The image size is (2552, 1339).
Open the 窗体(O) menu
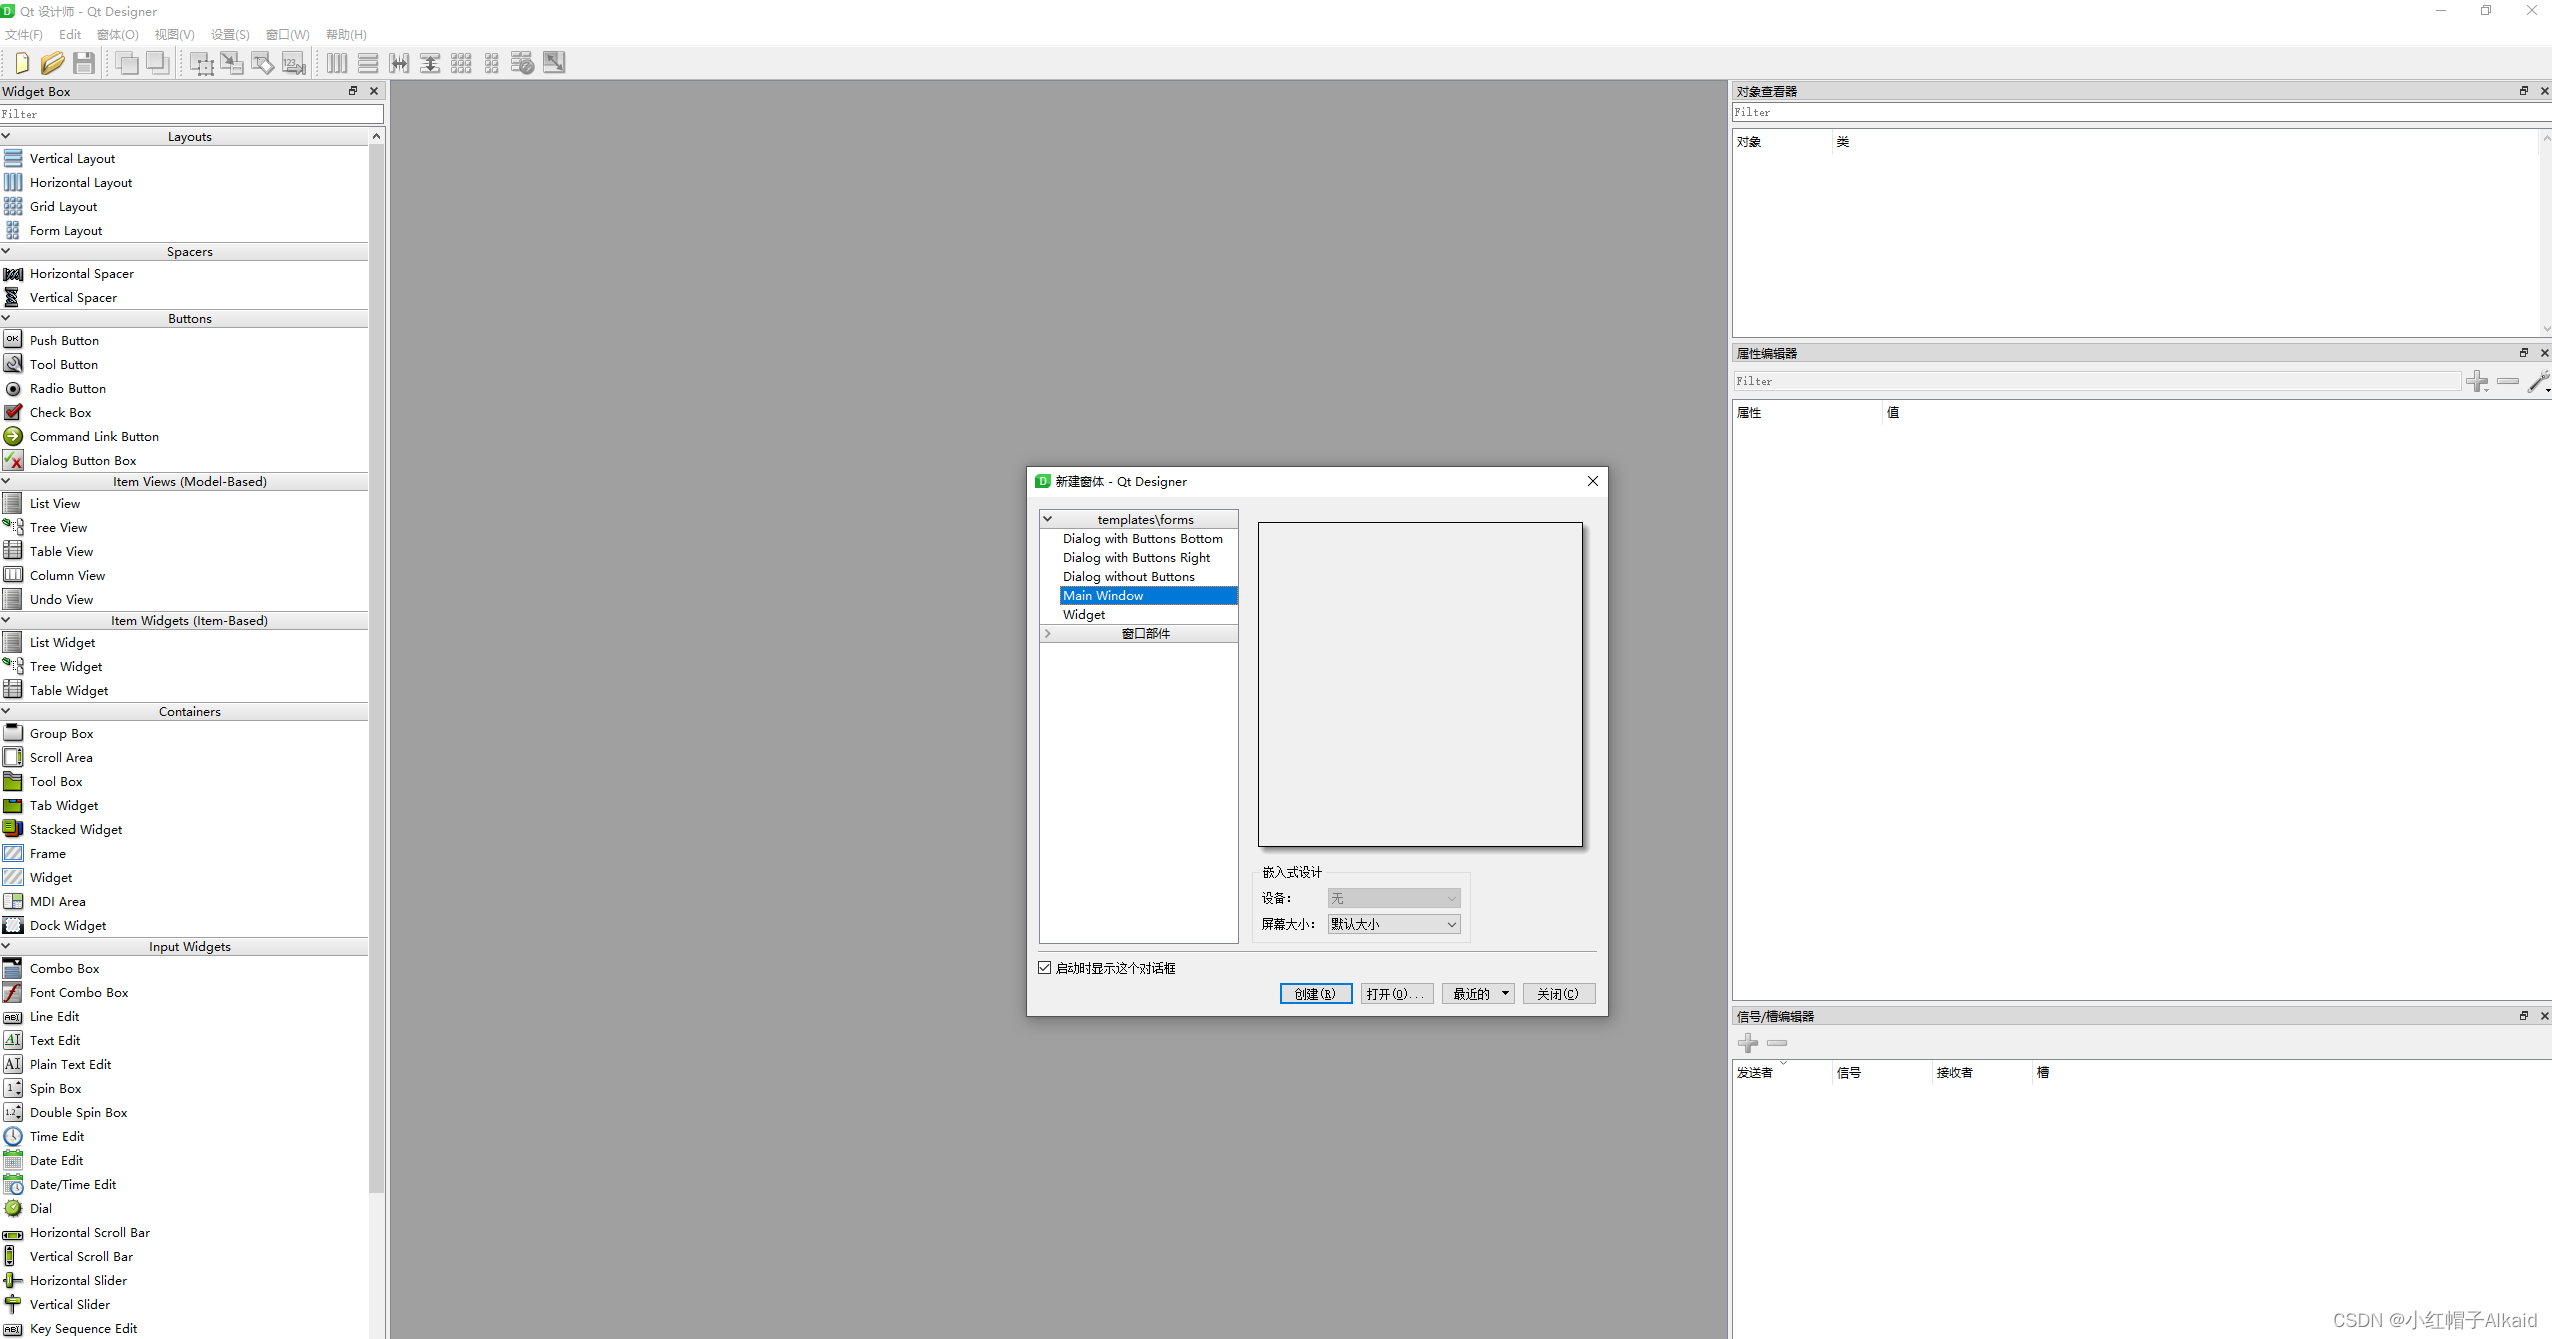coord(117,34)
